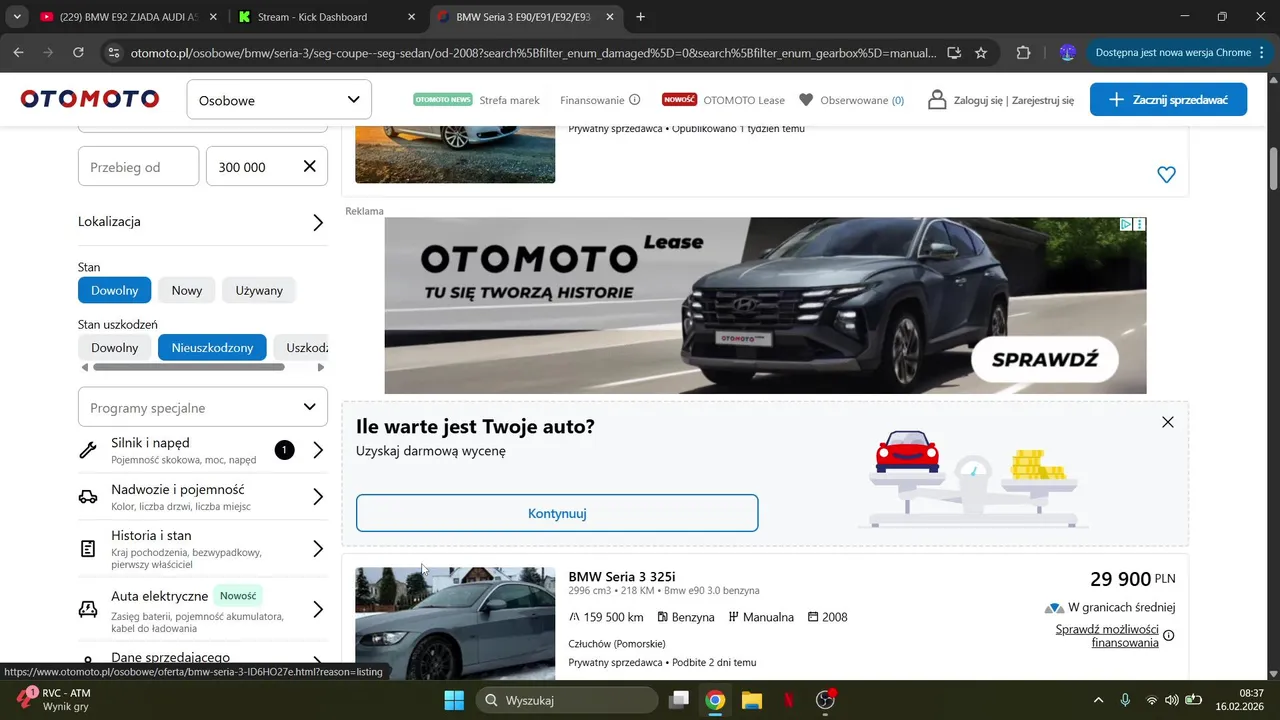Select 'Dowolny' under Stan

pos(115,290)
